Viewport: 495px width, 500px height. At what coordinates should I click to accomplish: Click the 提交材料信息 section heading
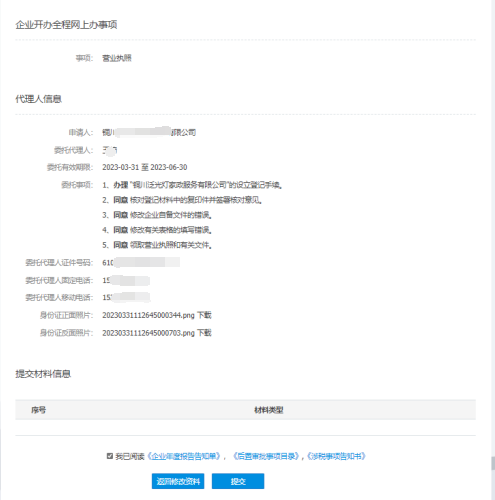point(43,374)
